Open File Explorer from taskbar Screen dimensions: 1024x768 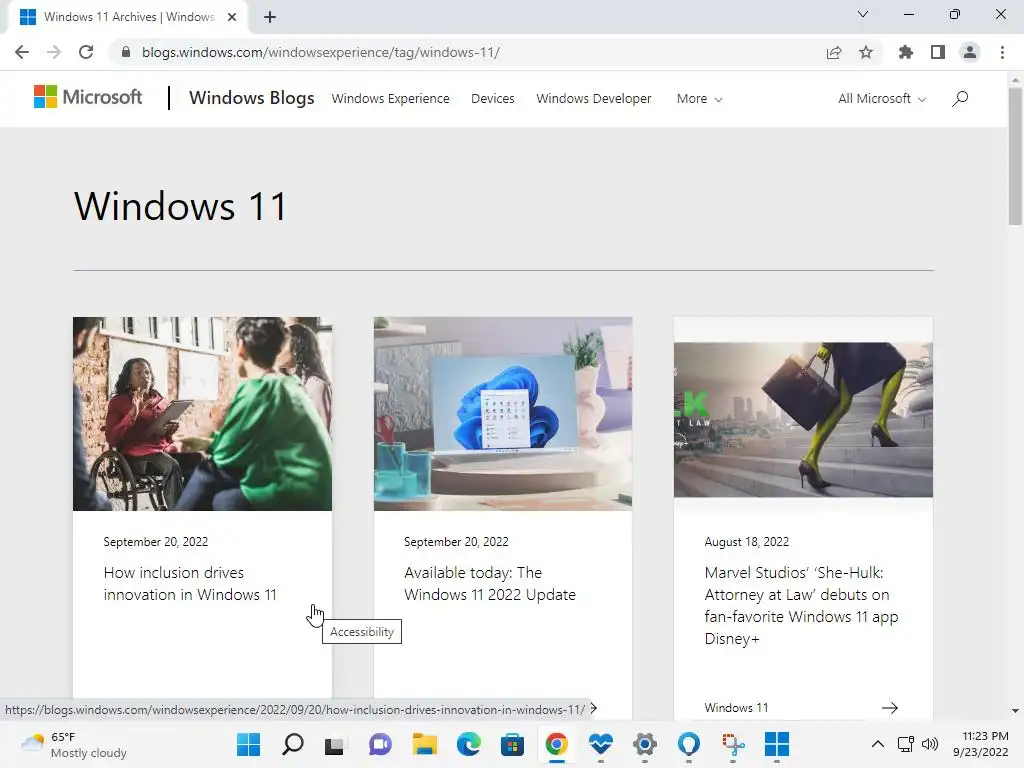pyautogui.click(x=424, y=744)
